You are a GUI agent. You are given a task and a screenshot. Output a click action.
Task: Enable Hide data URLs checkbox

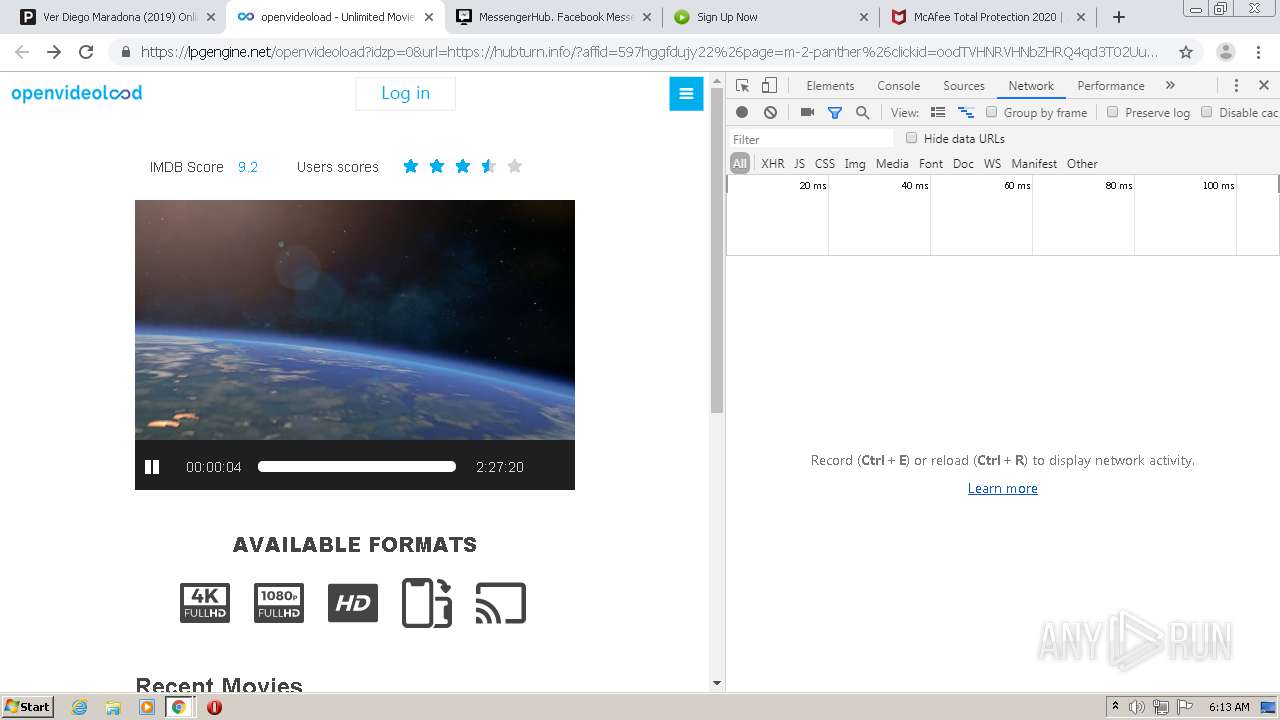(911, 139)
